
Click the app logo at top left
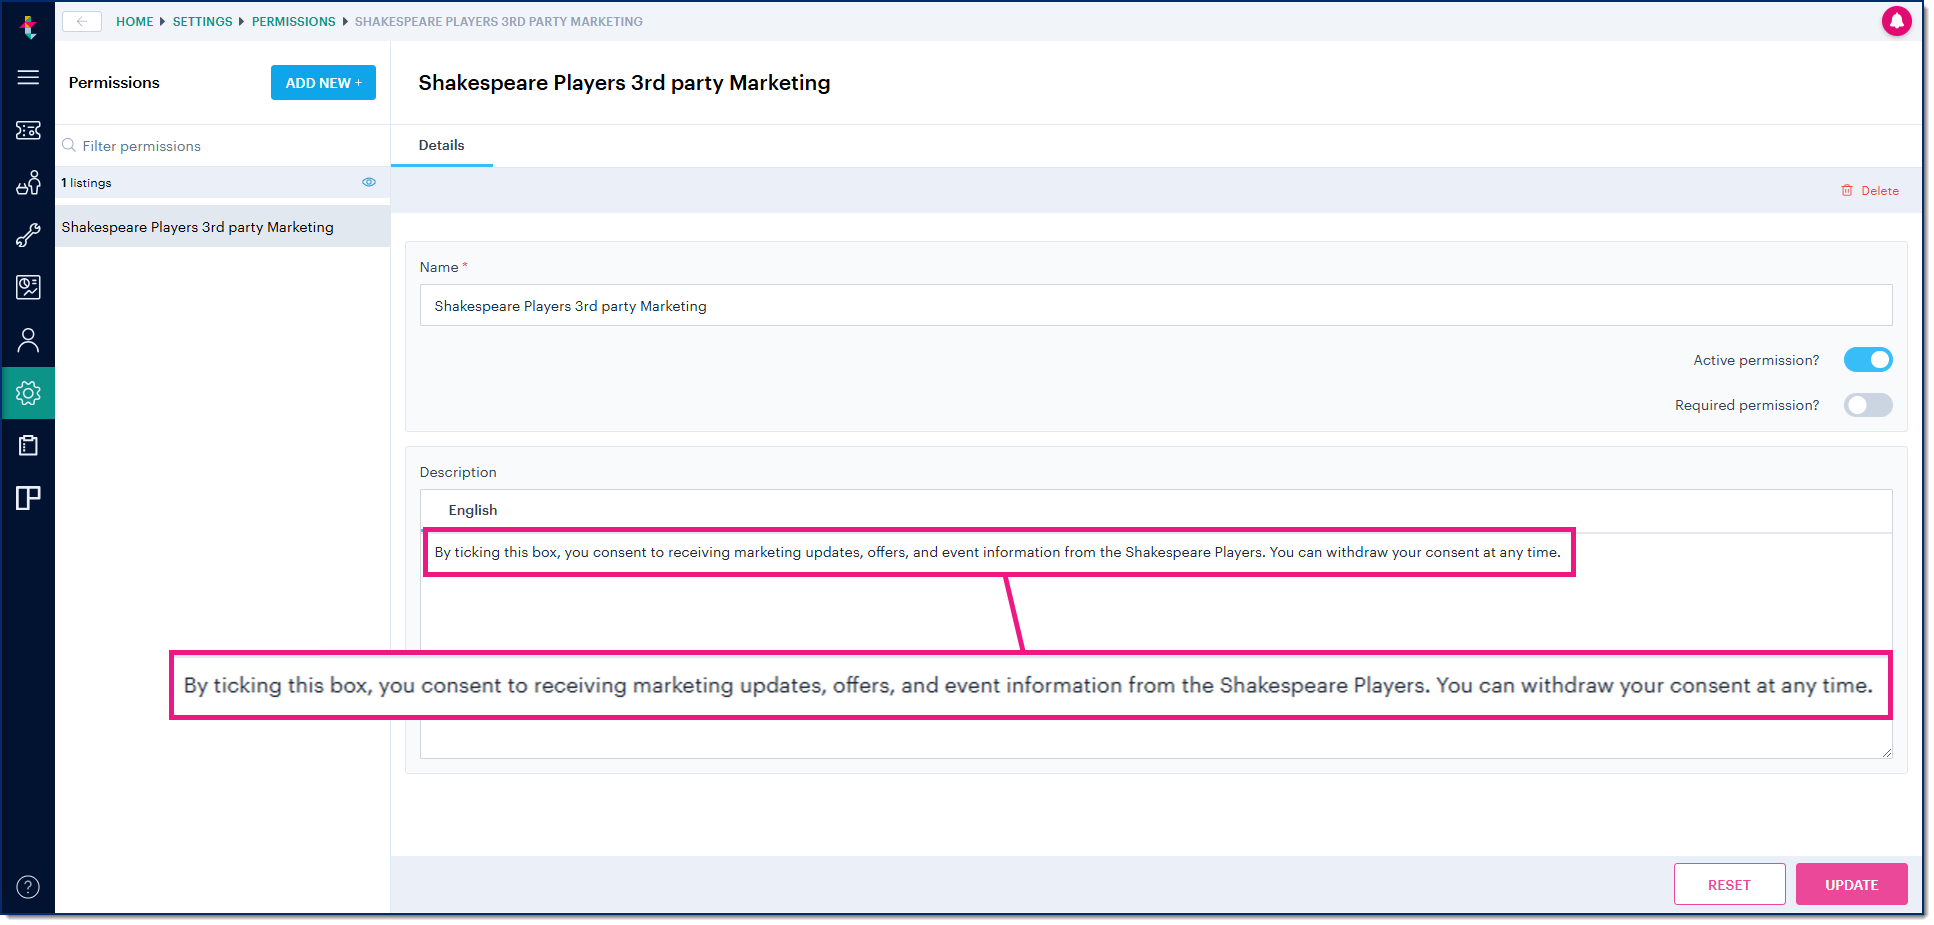click(28, 27)
